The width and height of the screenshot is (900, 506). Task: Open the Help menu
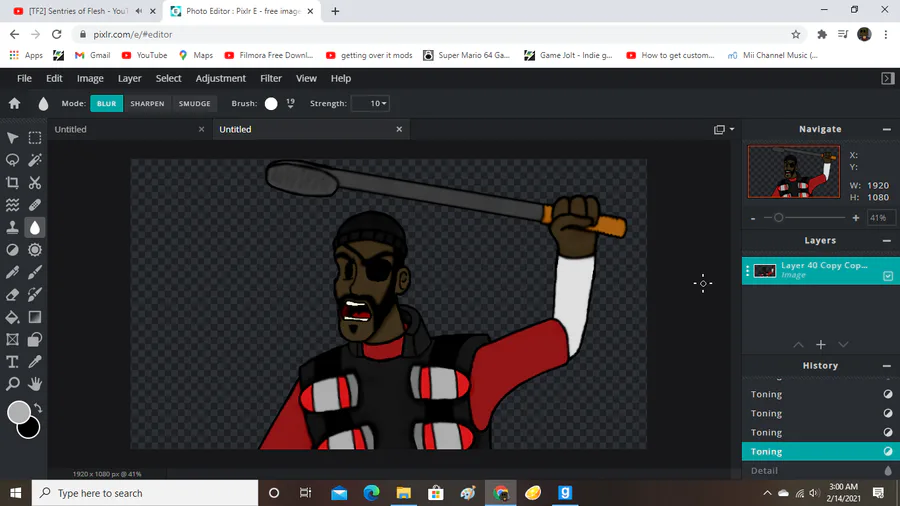pos(340,79)
